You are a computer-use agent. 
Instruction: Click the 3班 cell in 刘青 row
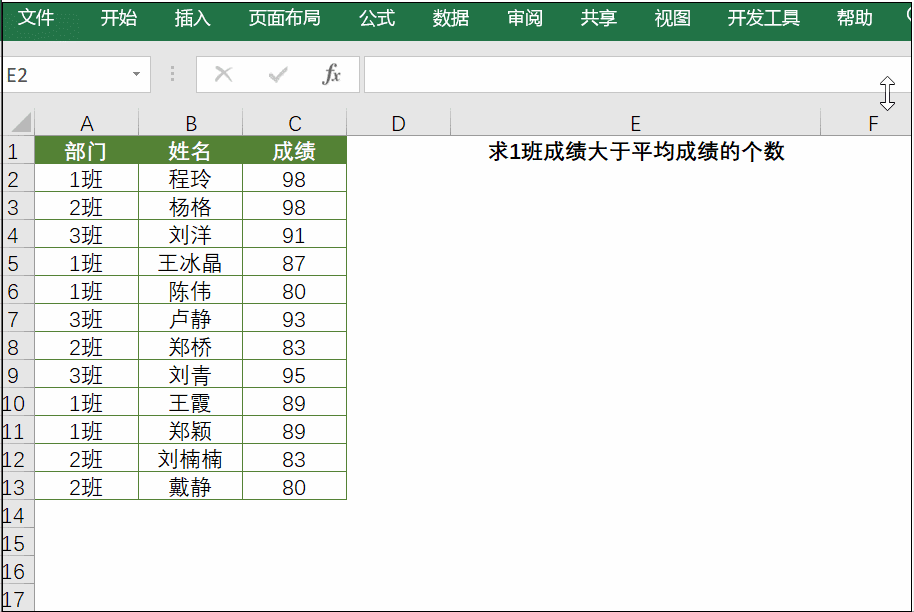[x=86, y=375]
